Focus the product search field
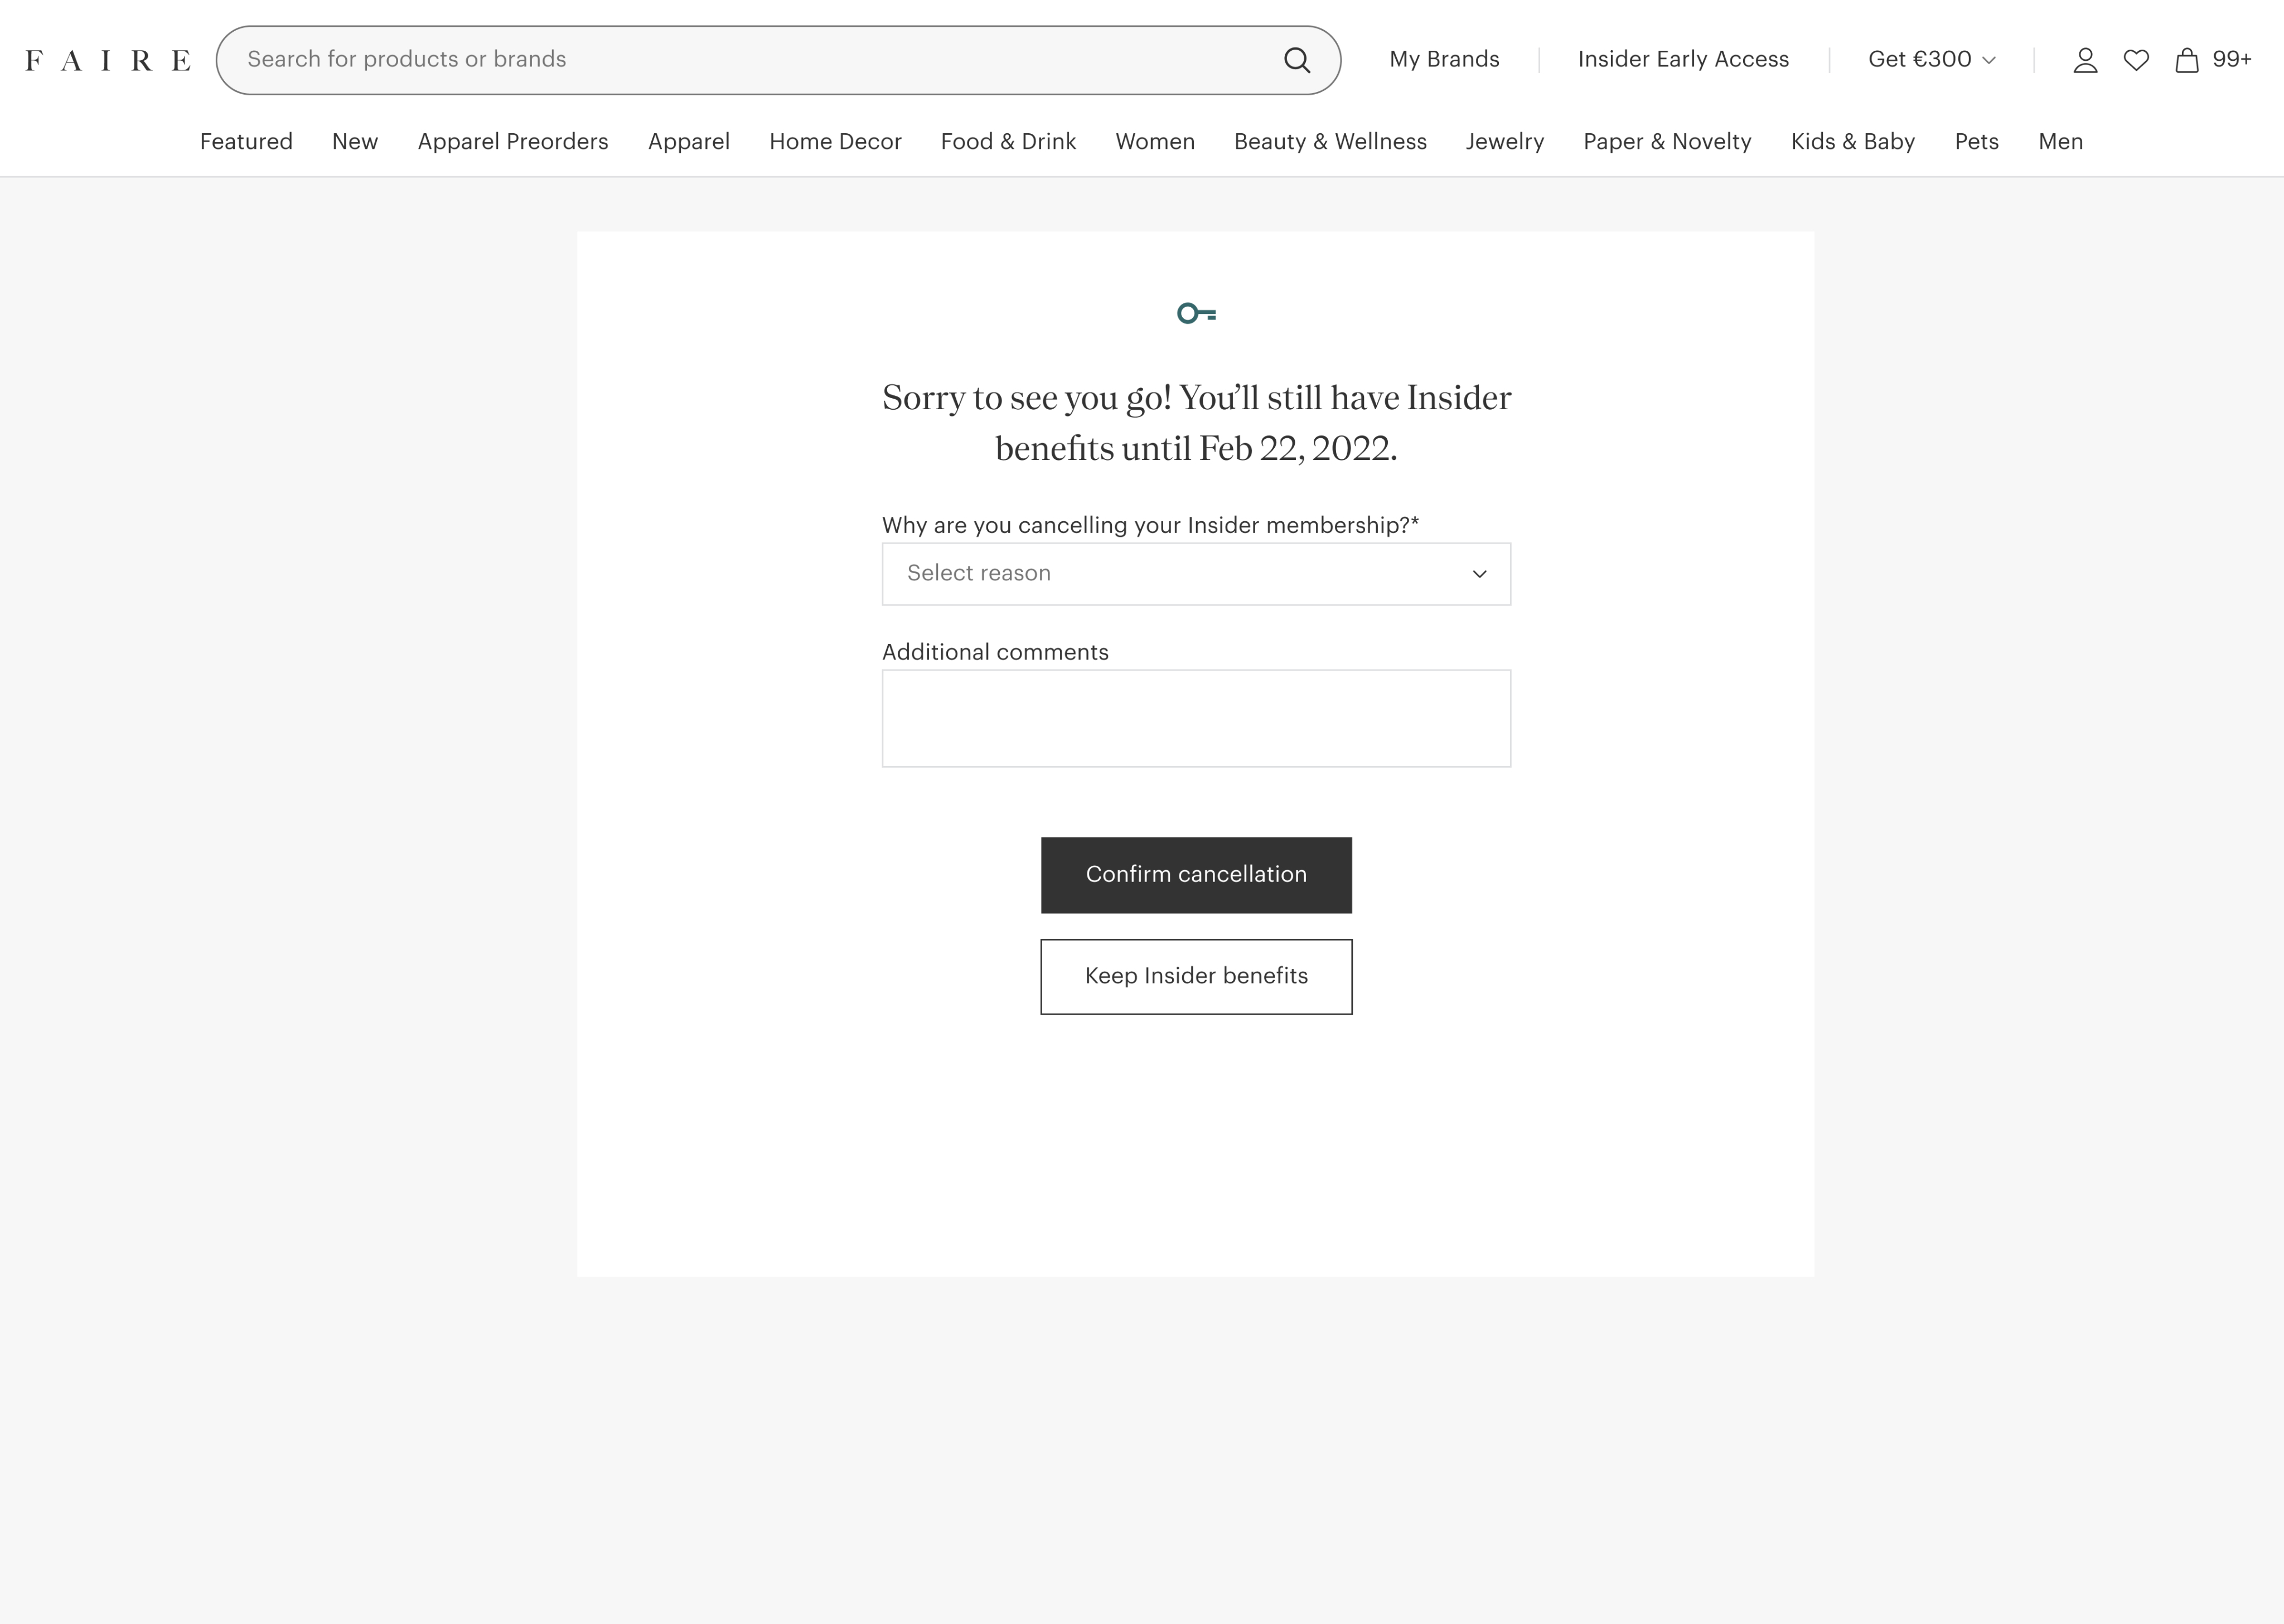The width and height of the screenshot is (2284, 1624). (778, 60)
